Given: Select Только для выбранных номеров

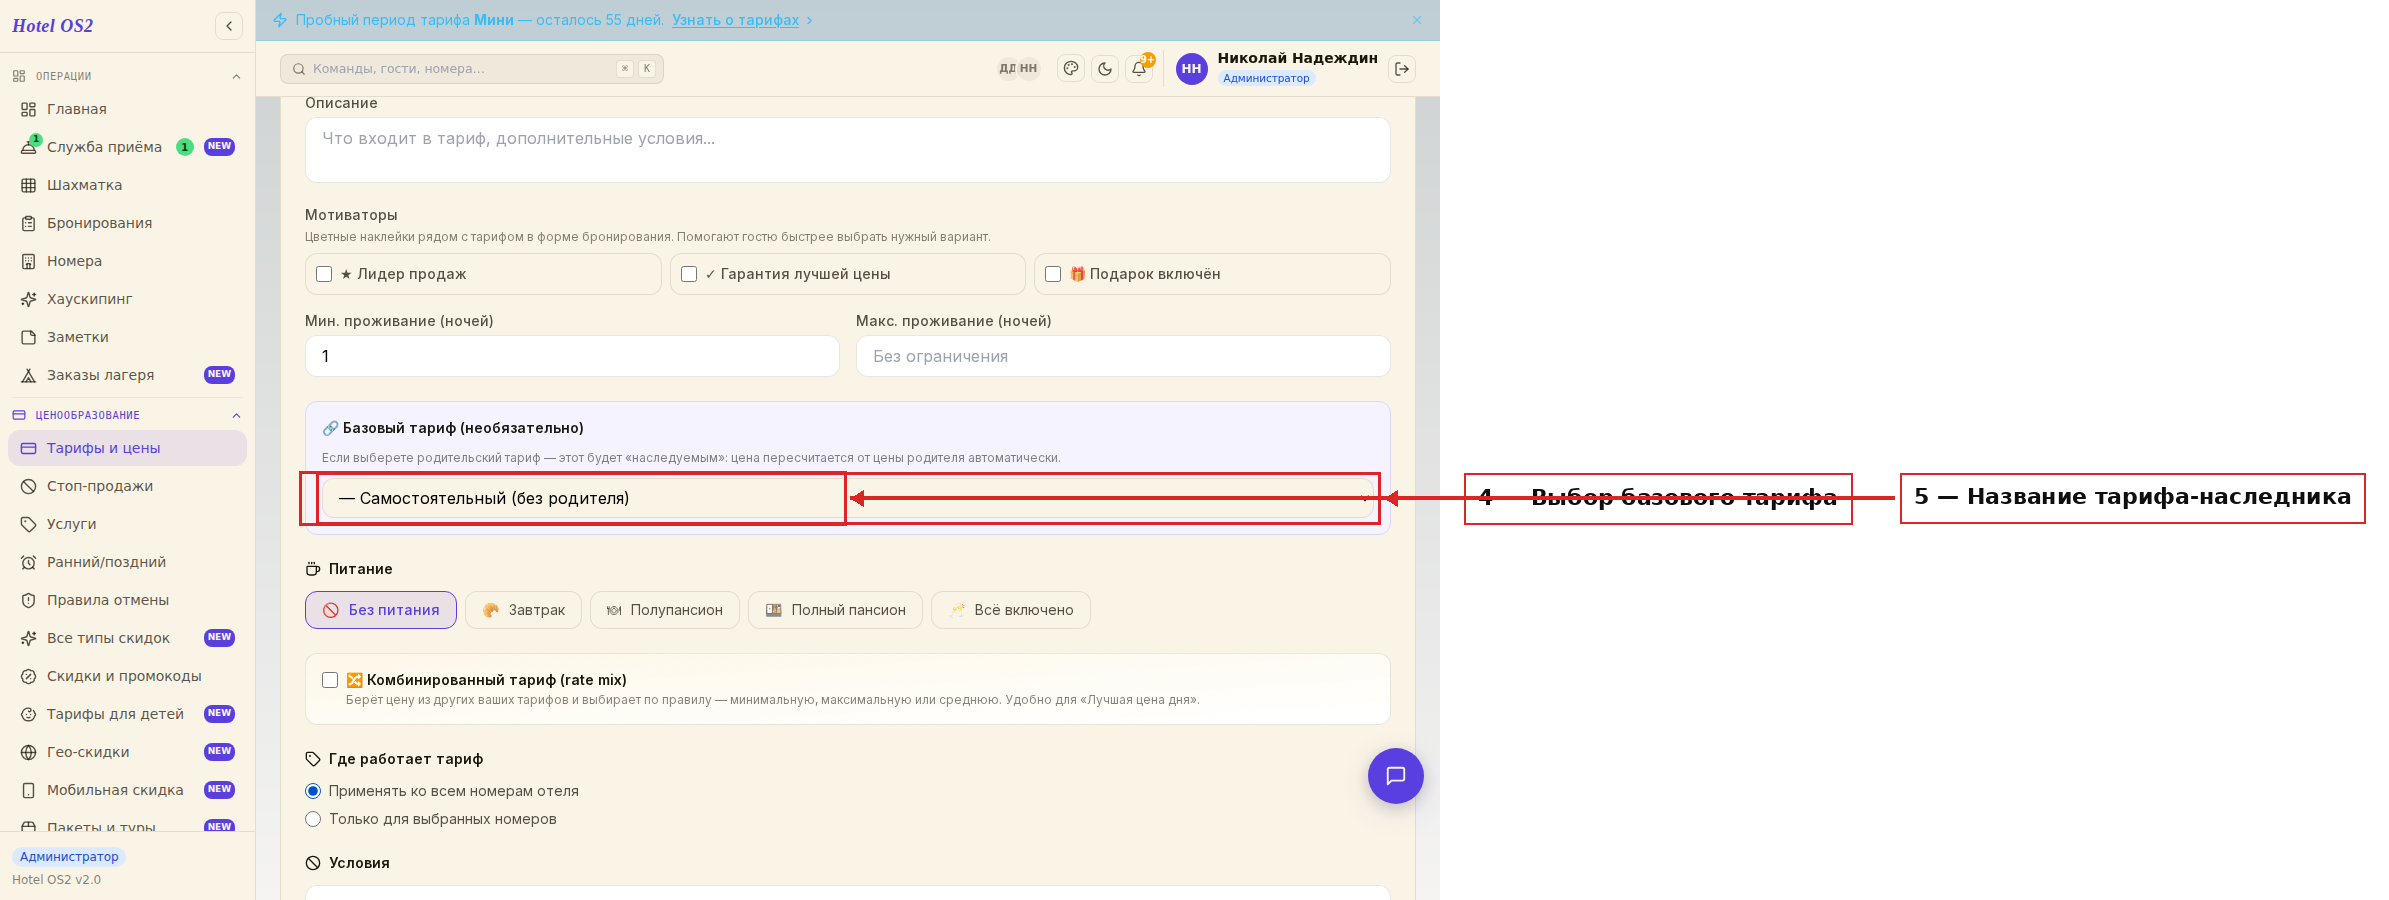Looking at the screenshot, I should tap(313, 819).
